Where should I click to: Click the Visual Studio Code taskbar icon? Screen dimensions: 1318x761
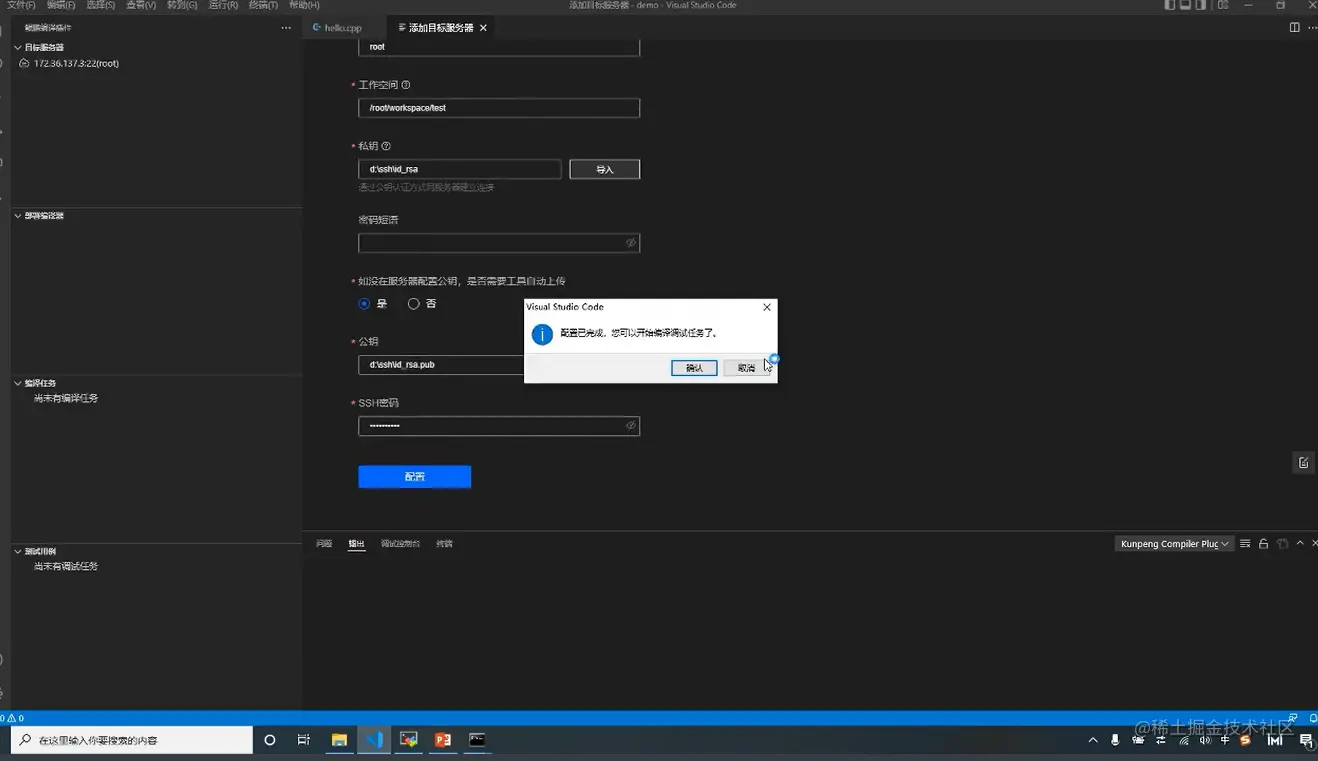pyautogui.click(x=374, y=740)
